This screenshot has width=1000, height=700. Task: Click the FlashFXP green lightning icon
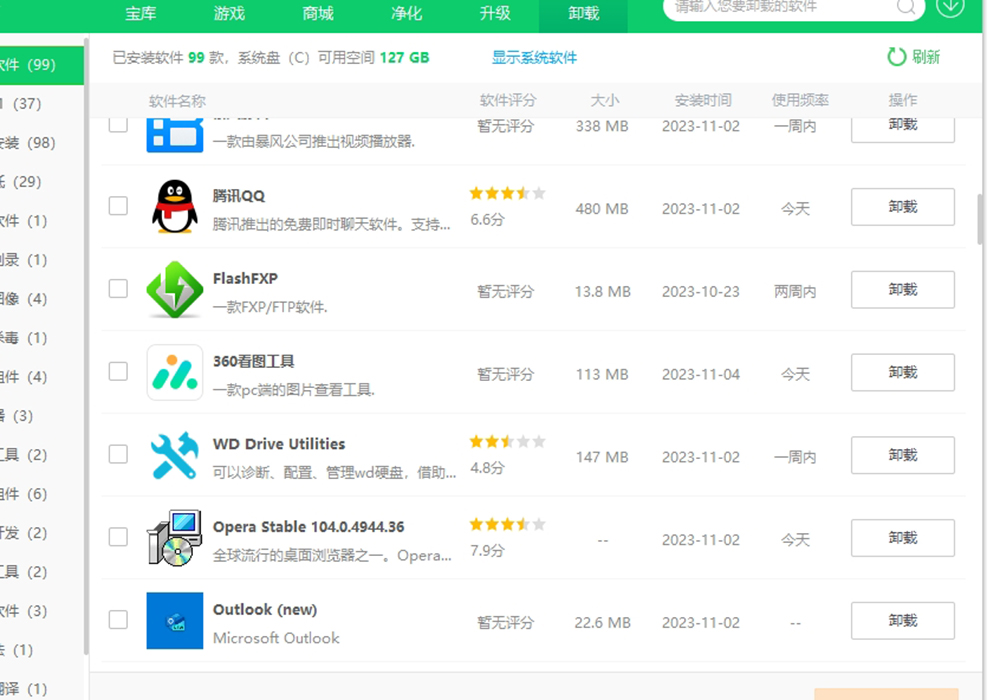[x=175, y=289]
